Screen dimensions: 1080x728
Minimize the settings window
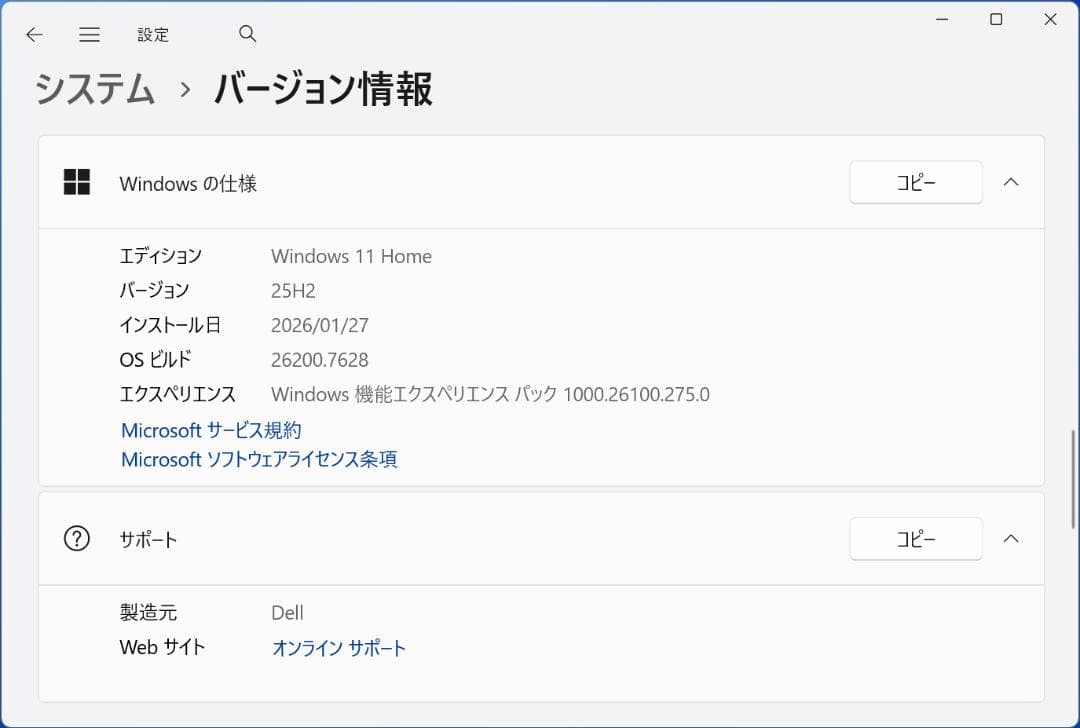click(942, 19)
